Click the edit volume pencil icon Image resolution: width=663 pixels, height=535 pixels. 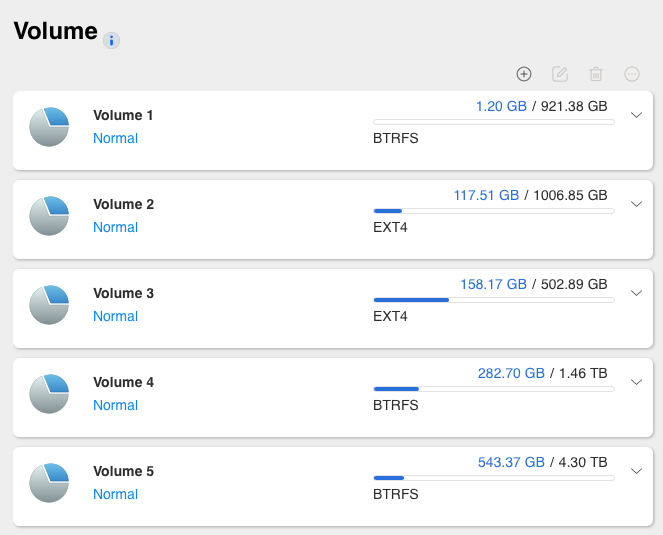[x=560, y=74]
